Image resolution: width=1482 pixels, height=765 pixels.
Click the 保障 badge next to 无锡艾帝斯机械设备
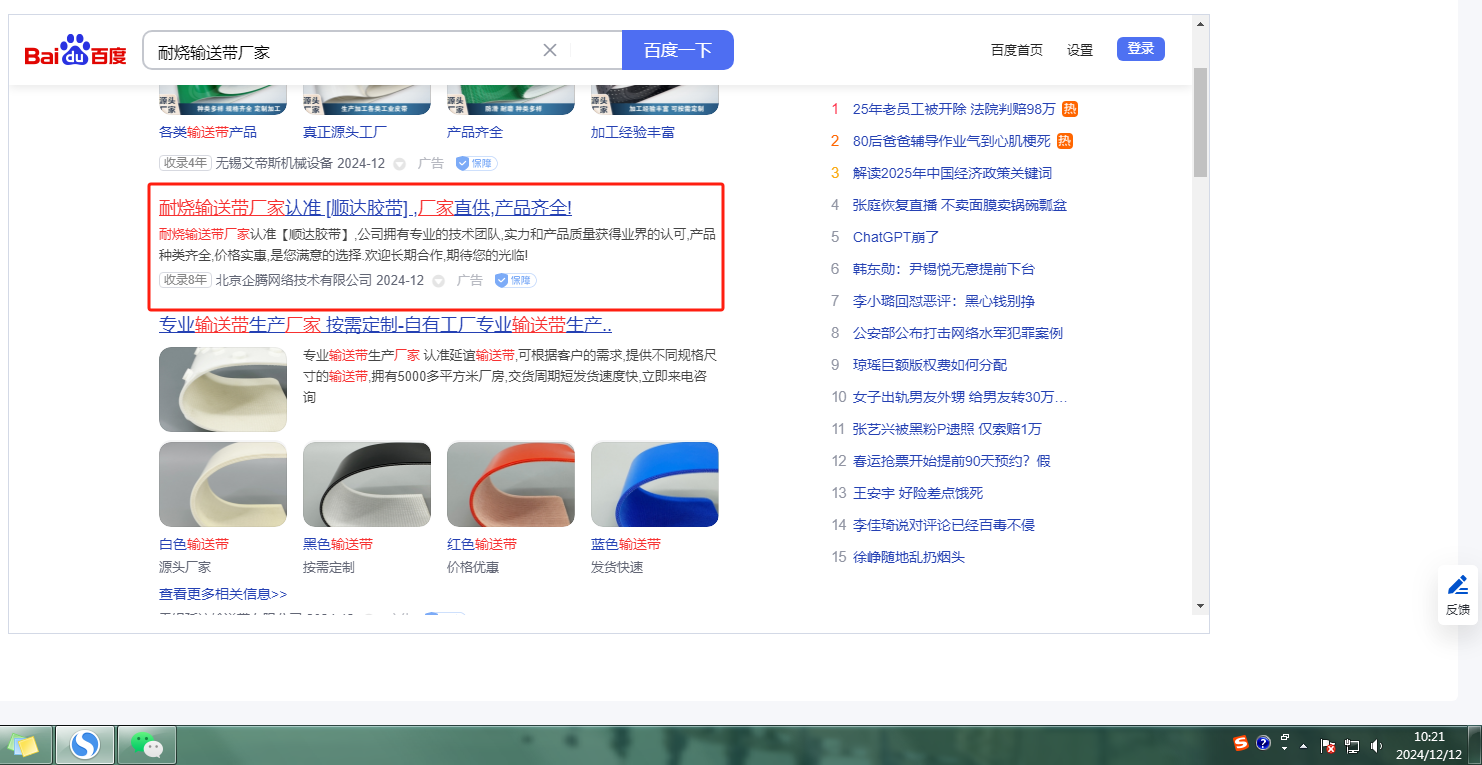tap(477, 163)
